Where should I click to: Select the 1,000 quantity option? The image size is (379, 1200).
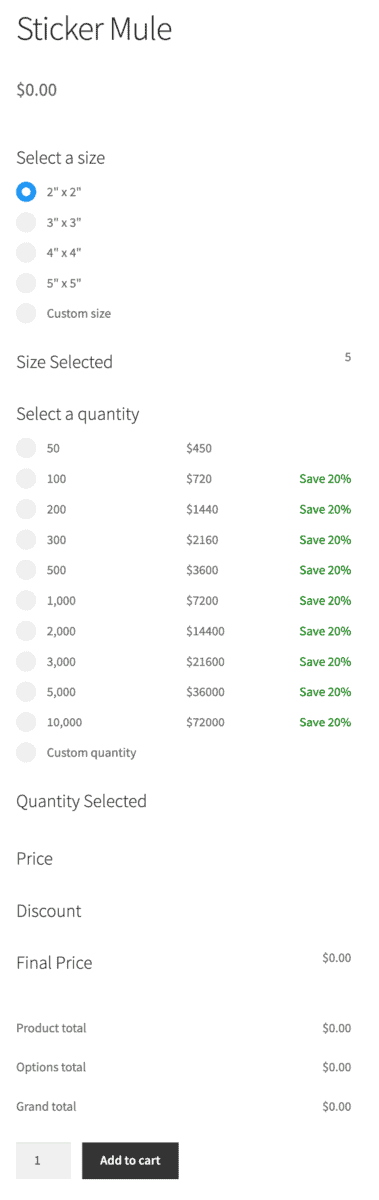coord(26,601)
